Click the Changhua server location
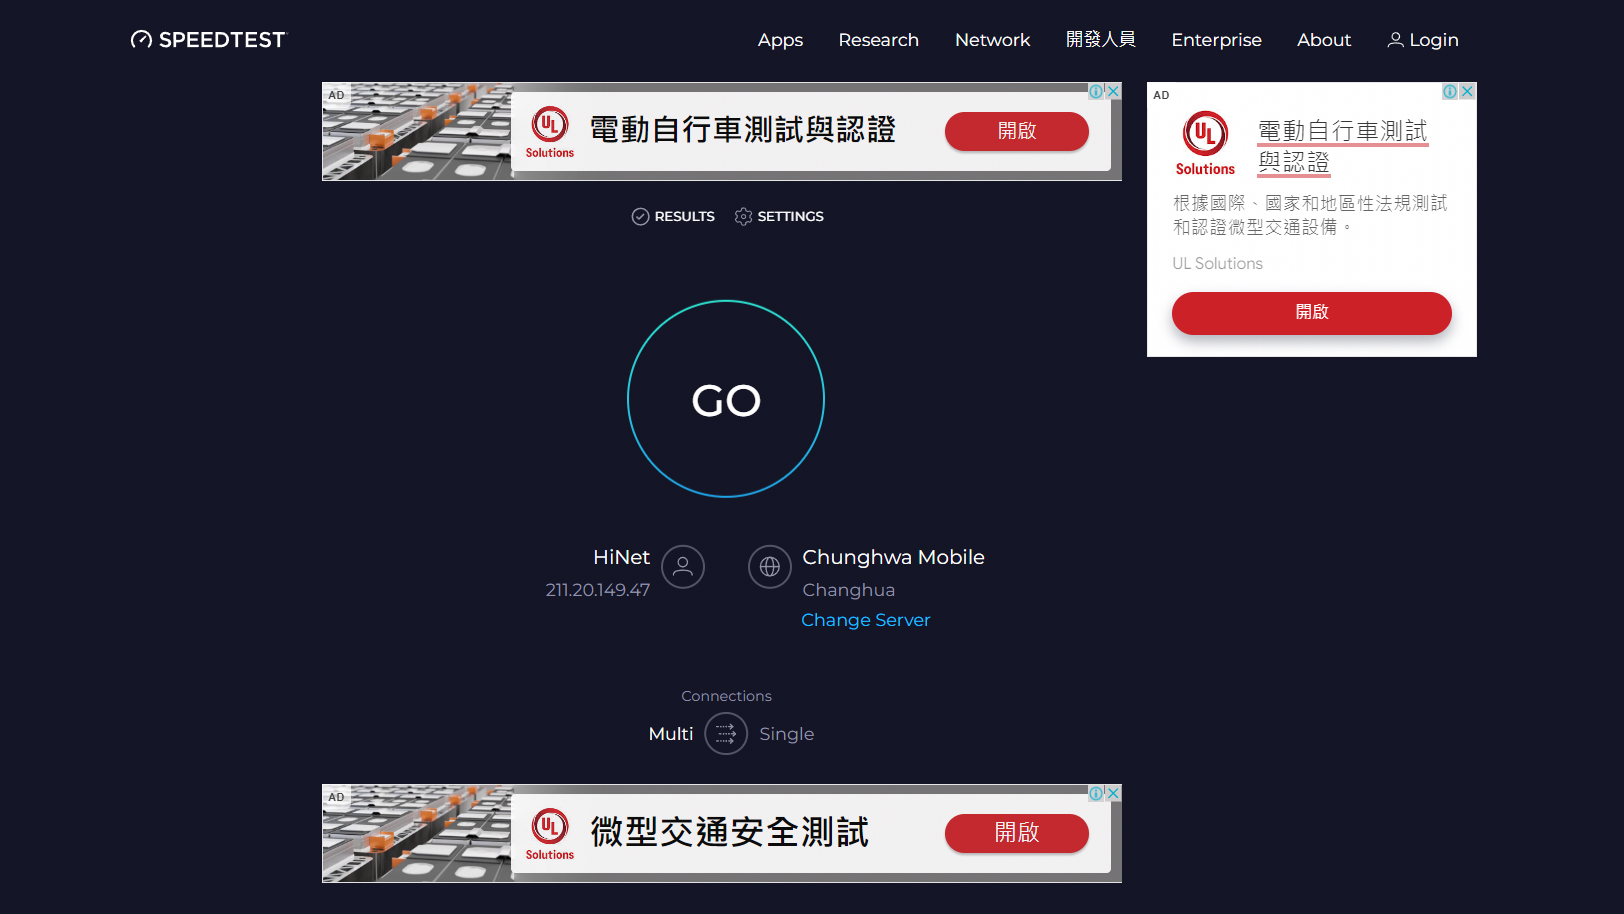The image size is (1624, 914). coord(848,590)
